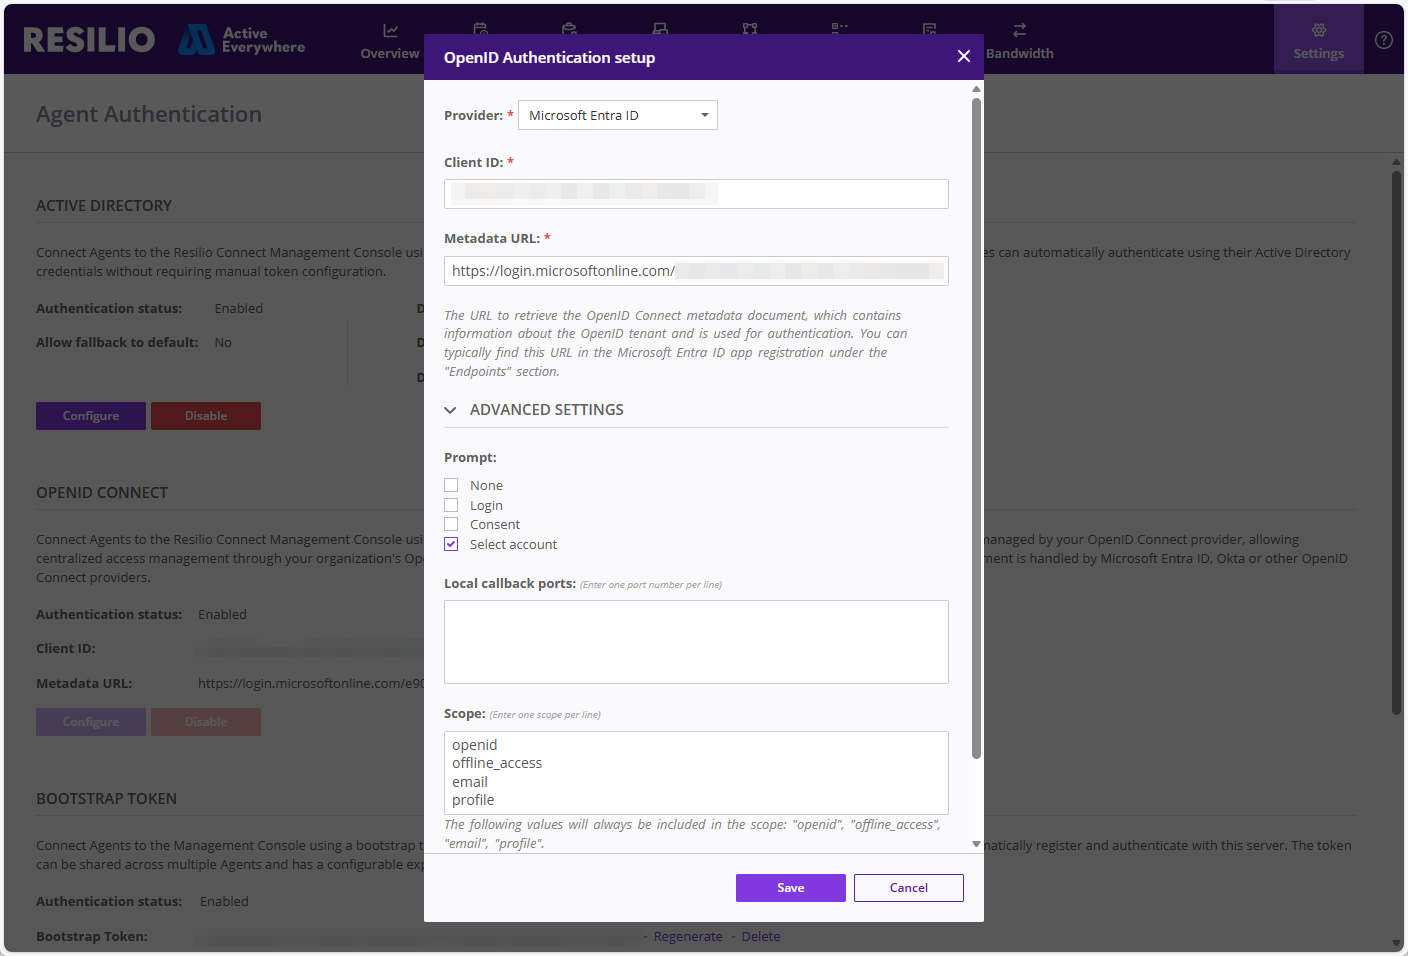Click the "BOOTSTRAP TOKEN" section heading
The image size is (1408, 956).
point(106,799)
